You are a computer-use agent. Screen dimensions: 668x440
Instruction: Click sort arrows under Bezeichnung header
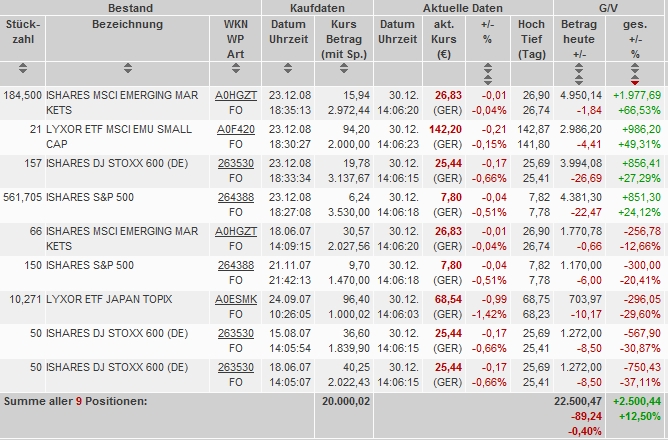(x=127, y=70)
